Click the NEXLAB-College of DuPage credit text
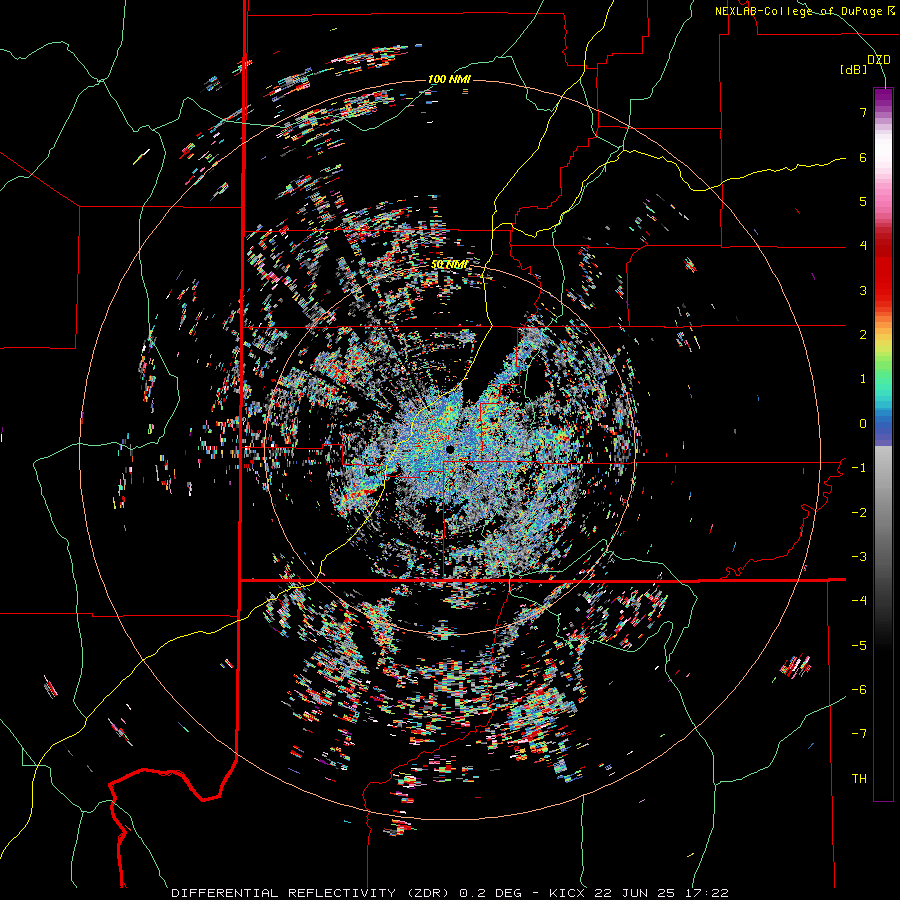 (804, 11)
